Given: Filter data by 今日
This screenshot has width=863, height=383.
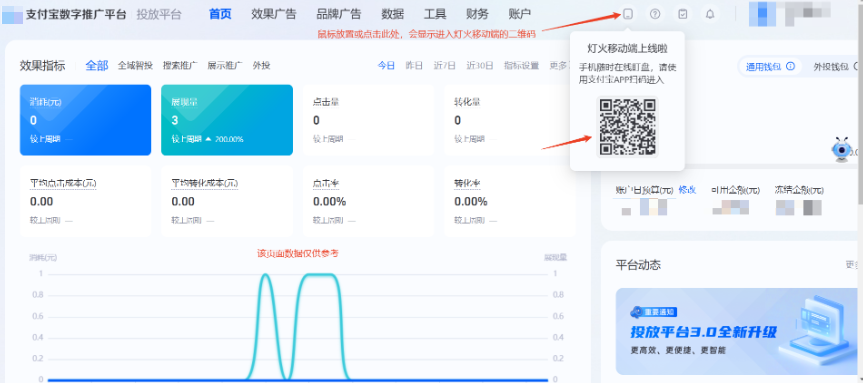Looking at the screenshot, I should coord(386,65).
